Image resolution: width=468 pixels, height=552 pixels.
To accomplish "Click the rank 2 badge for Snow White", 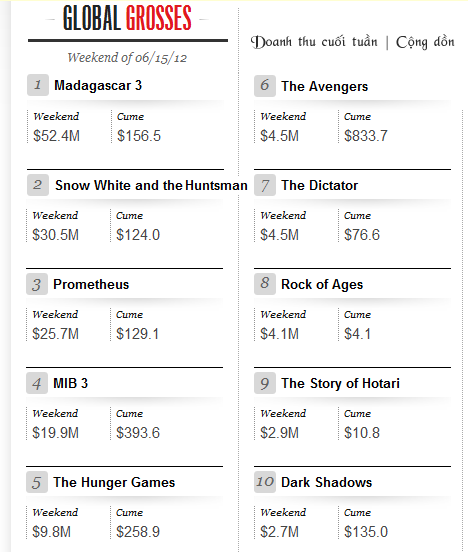I will [38, 185].
